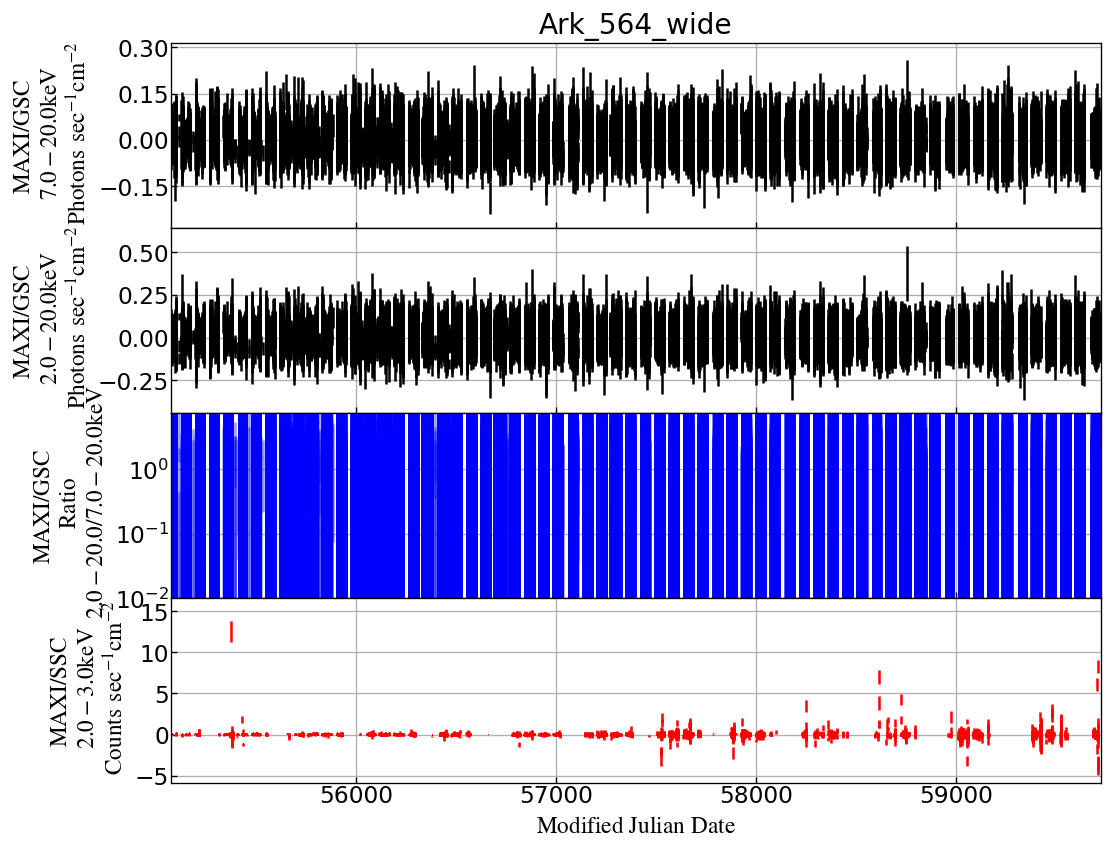Click the MAXI/GSC 7.0−20.0keV y-axis label

(x=48, y=136)
